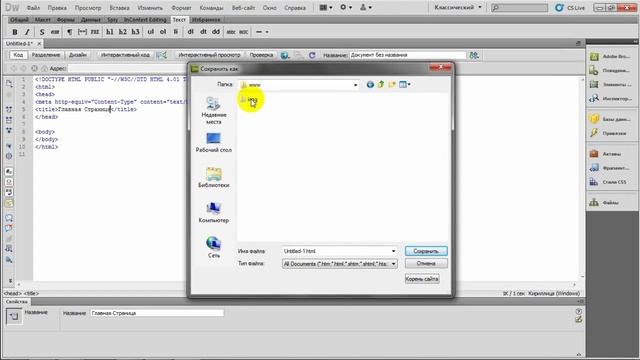Insert a List Item with the li icon
Image resolution: width=640 pixels, height=360 pixels.
pyautogui.click(x=176, y=32)
